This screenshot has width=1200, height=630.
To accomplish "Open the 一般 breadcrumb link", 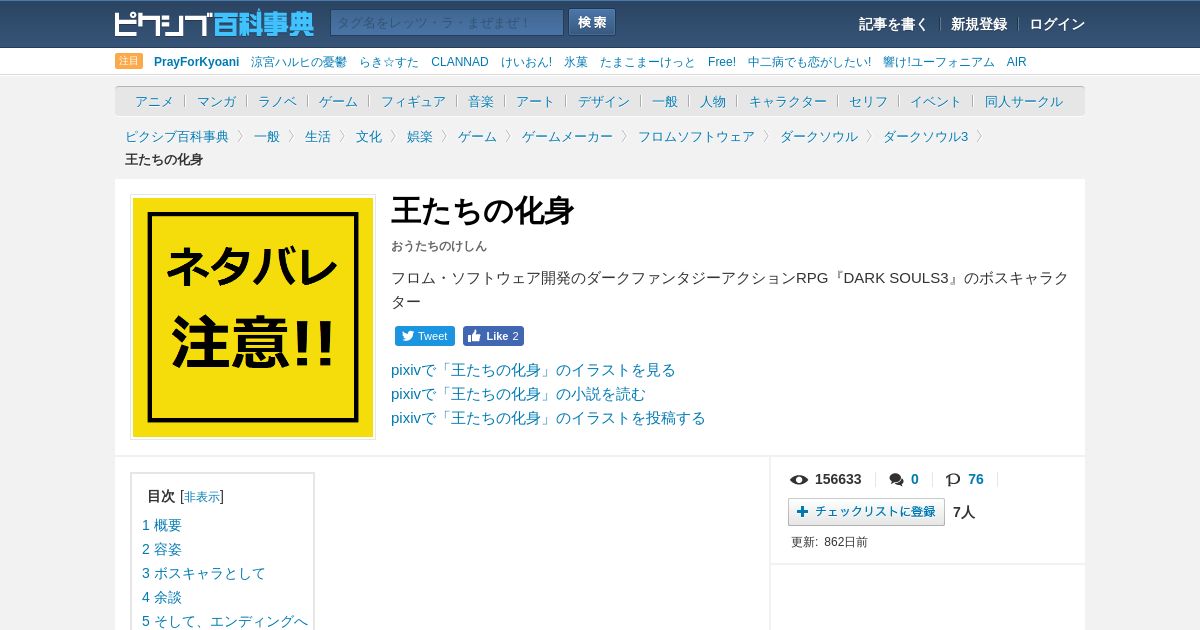I will point(267,136).
